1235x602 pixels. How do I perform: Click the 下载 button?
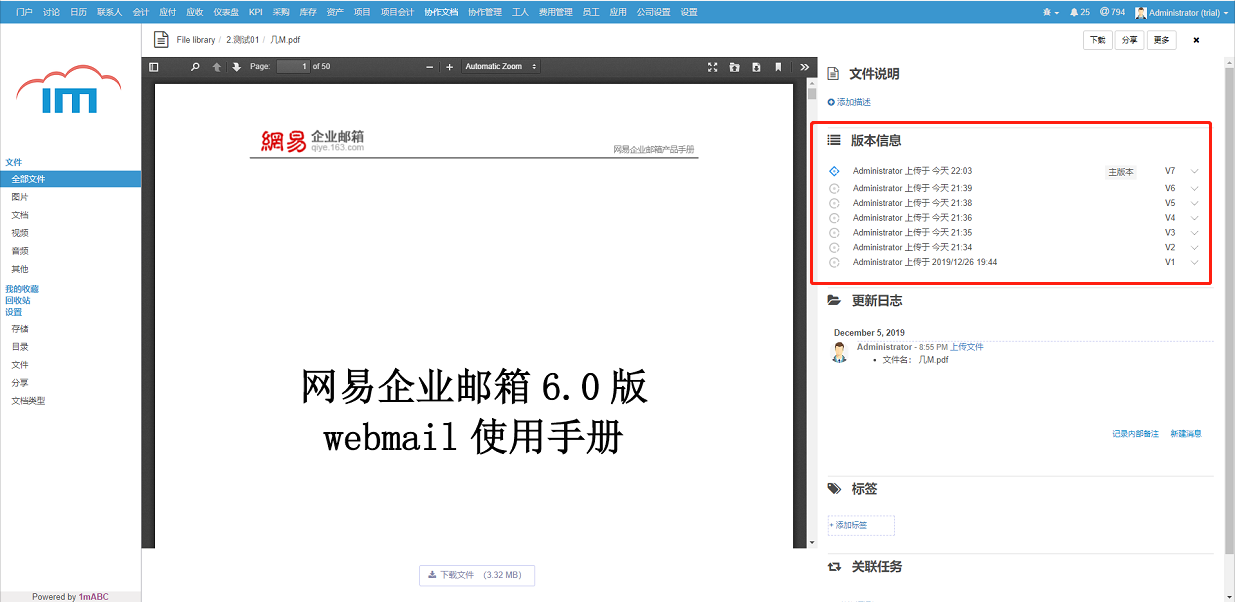click(1097, 40)
